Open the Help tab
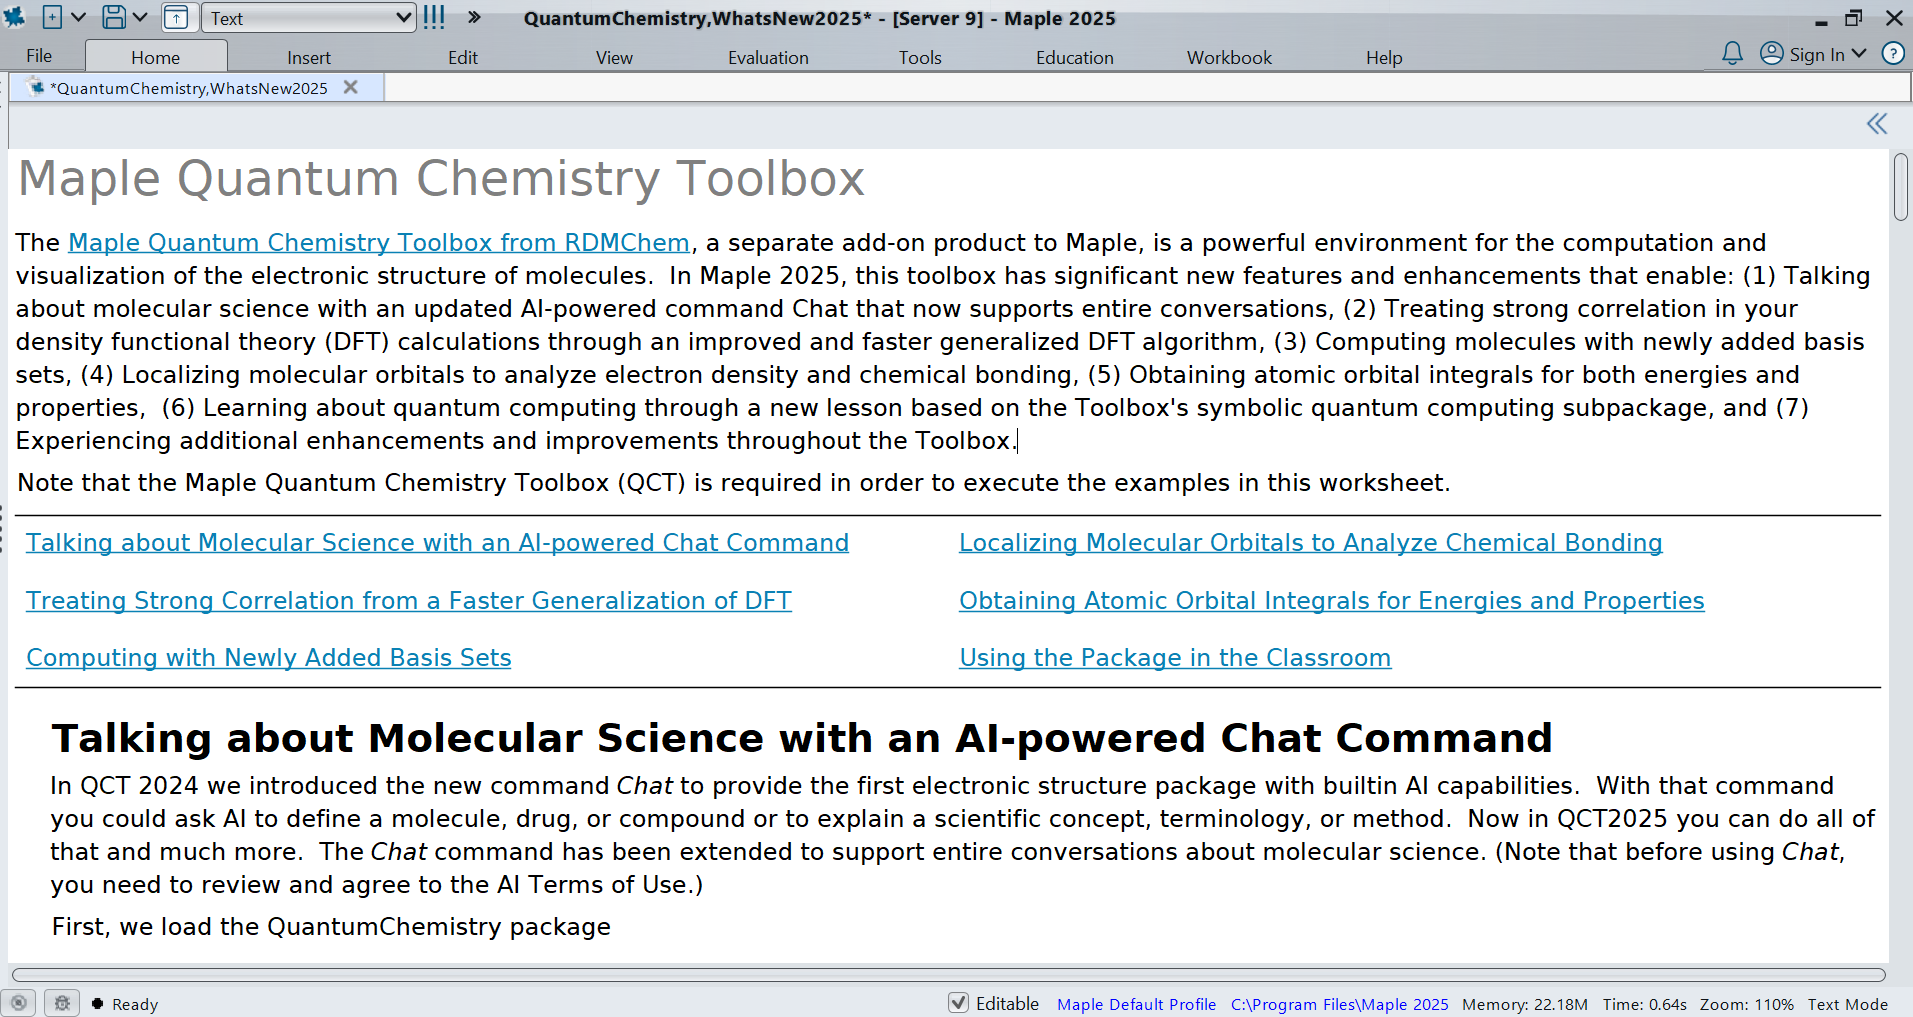Image resolution: width=1913 pixels, height=1017 pixels. [1384, 57]
